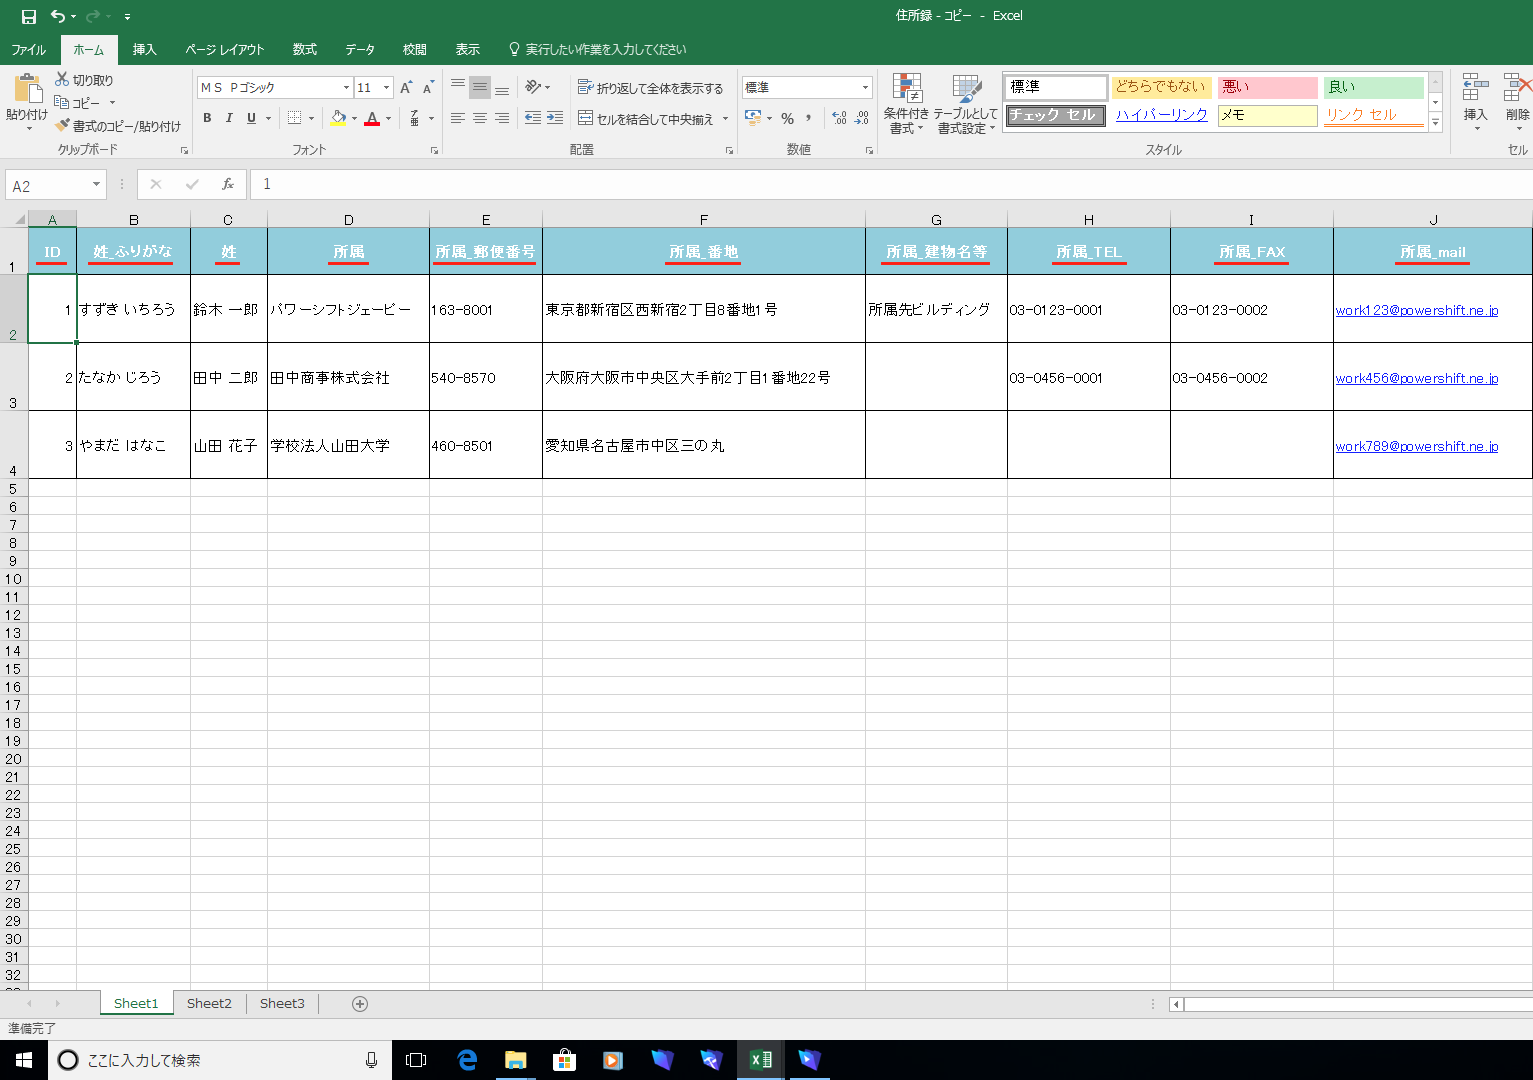Apply the チェック セル cell style
The width and height of the screenshot is (1533, 1080).
click(x=1055, y=115)
